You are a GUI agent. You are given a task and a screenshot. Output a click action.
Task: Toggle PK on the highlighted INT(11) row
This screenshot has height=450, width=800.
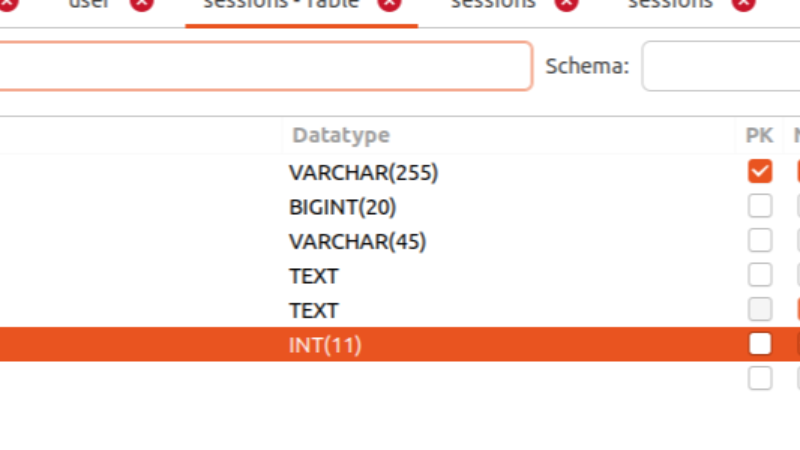coord(760,345)
